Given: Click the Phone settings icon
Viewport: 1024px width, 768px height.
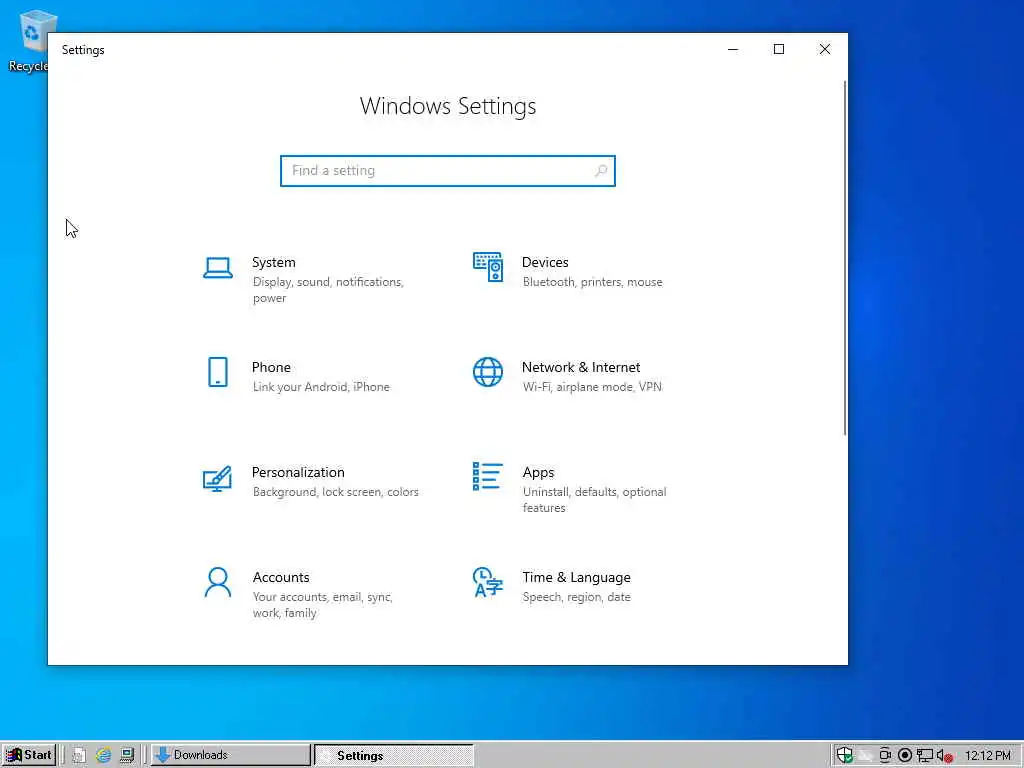Looking at the screenshot, I should pyautogui.click(x=217, y=372).
